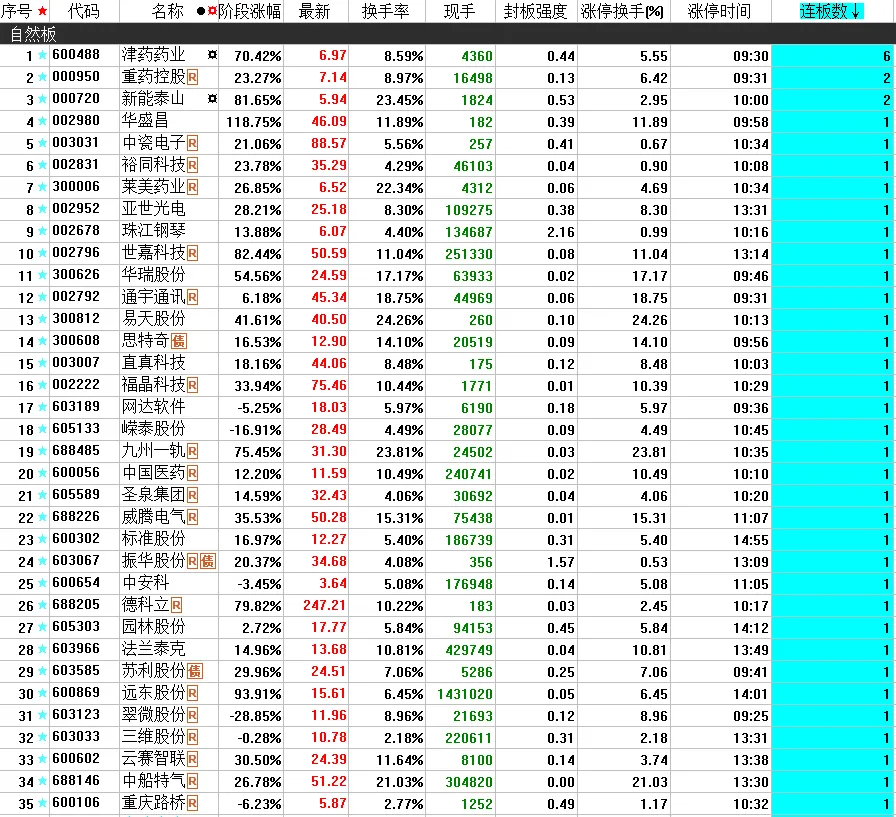Select stock code 600488

point(76,55)
